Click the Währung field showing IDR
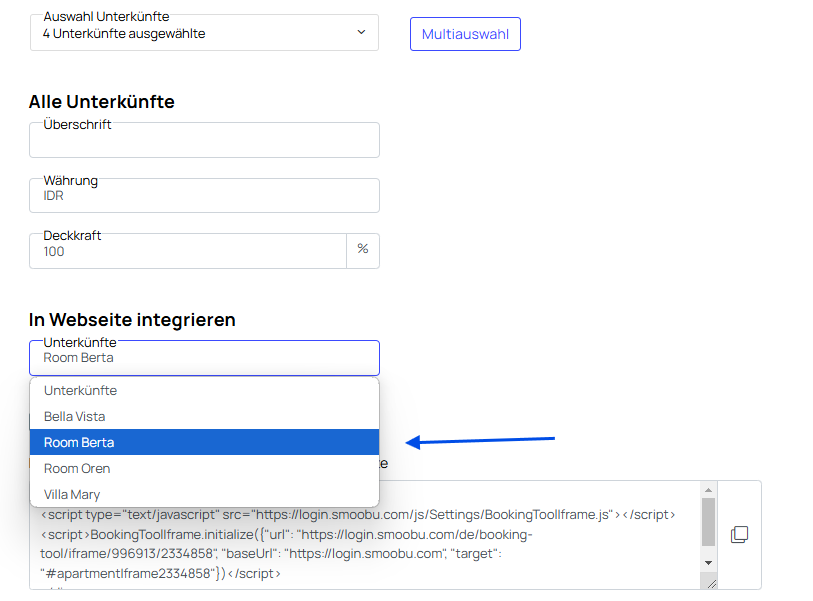This screenshot has width=813, height=601. click(x=204, y=195)
